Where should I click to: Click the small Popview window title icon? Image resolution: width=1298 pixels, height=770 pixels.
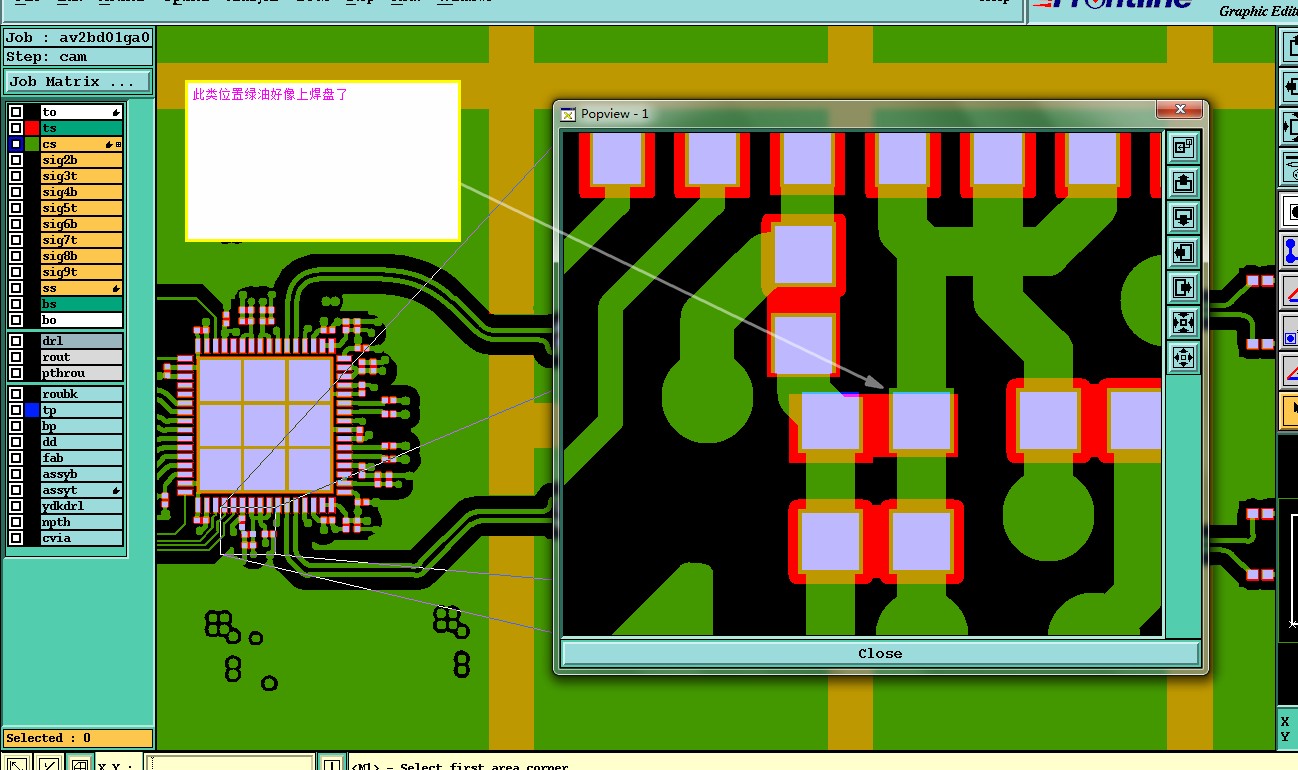568,114
